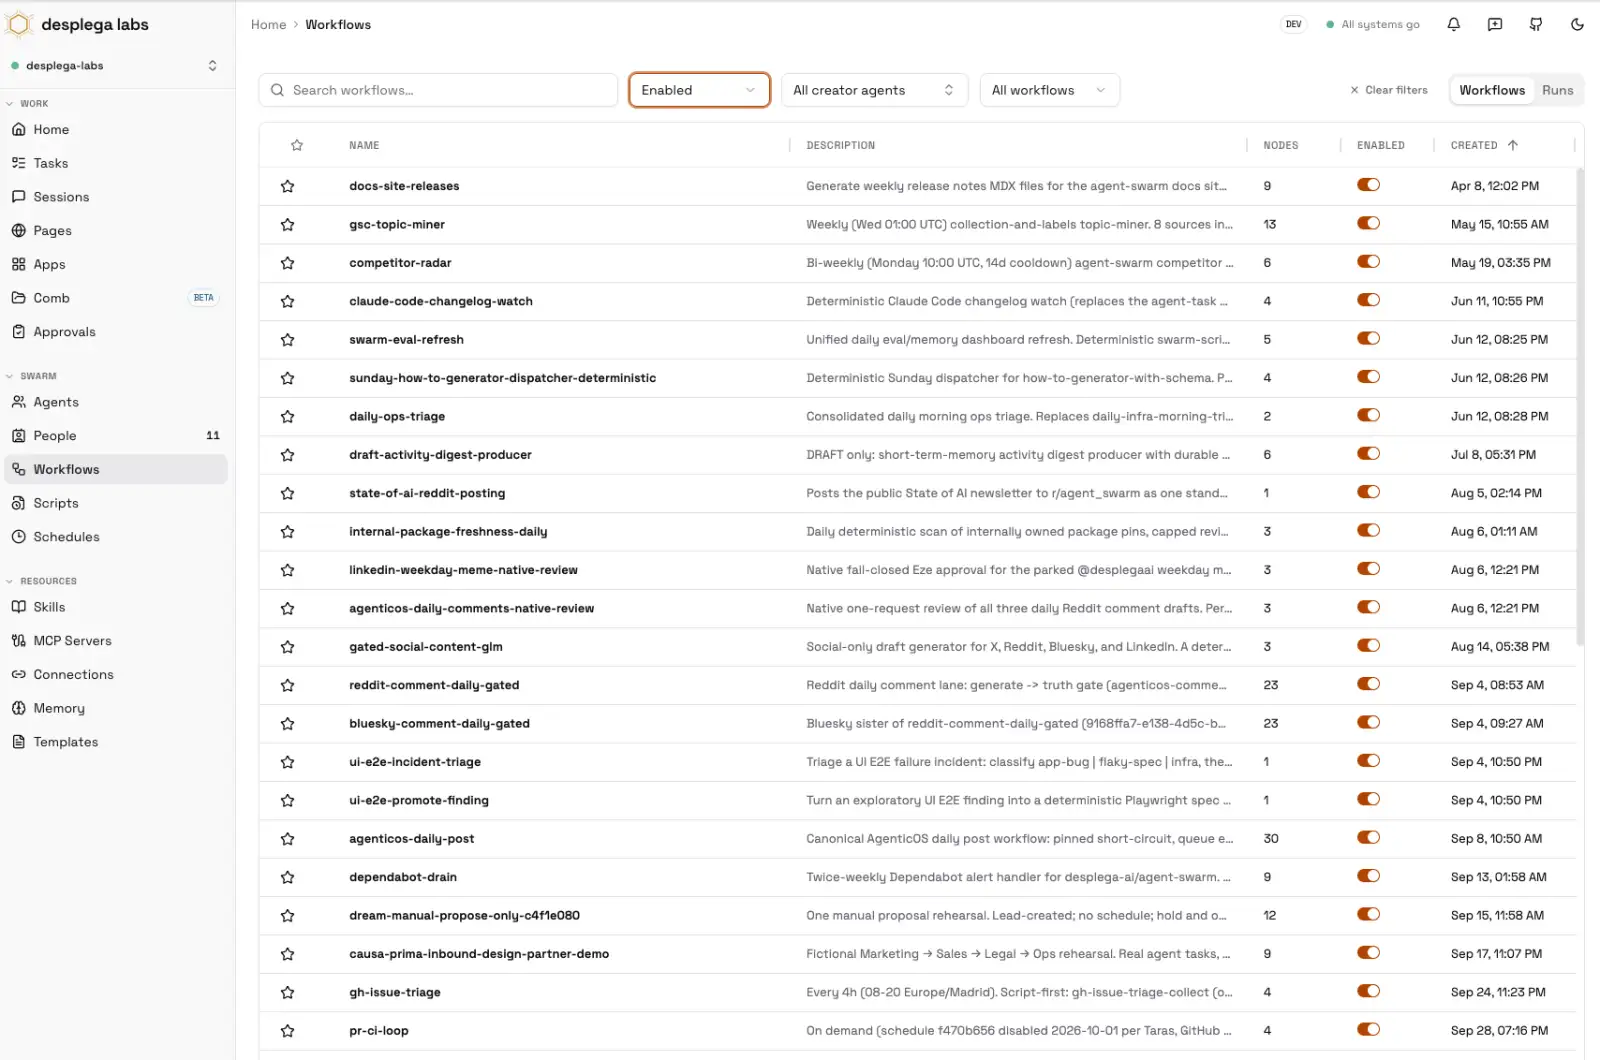The image size is (1600, 1060).
Task: Open the Agents section
Action: [118, 402]
